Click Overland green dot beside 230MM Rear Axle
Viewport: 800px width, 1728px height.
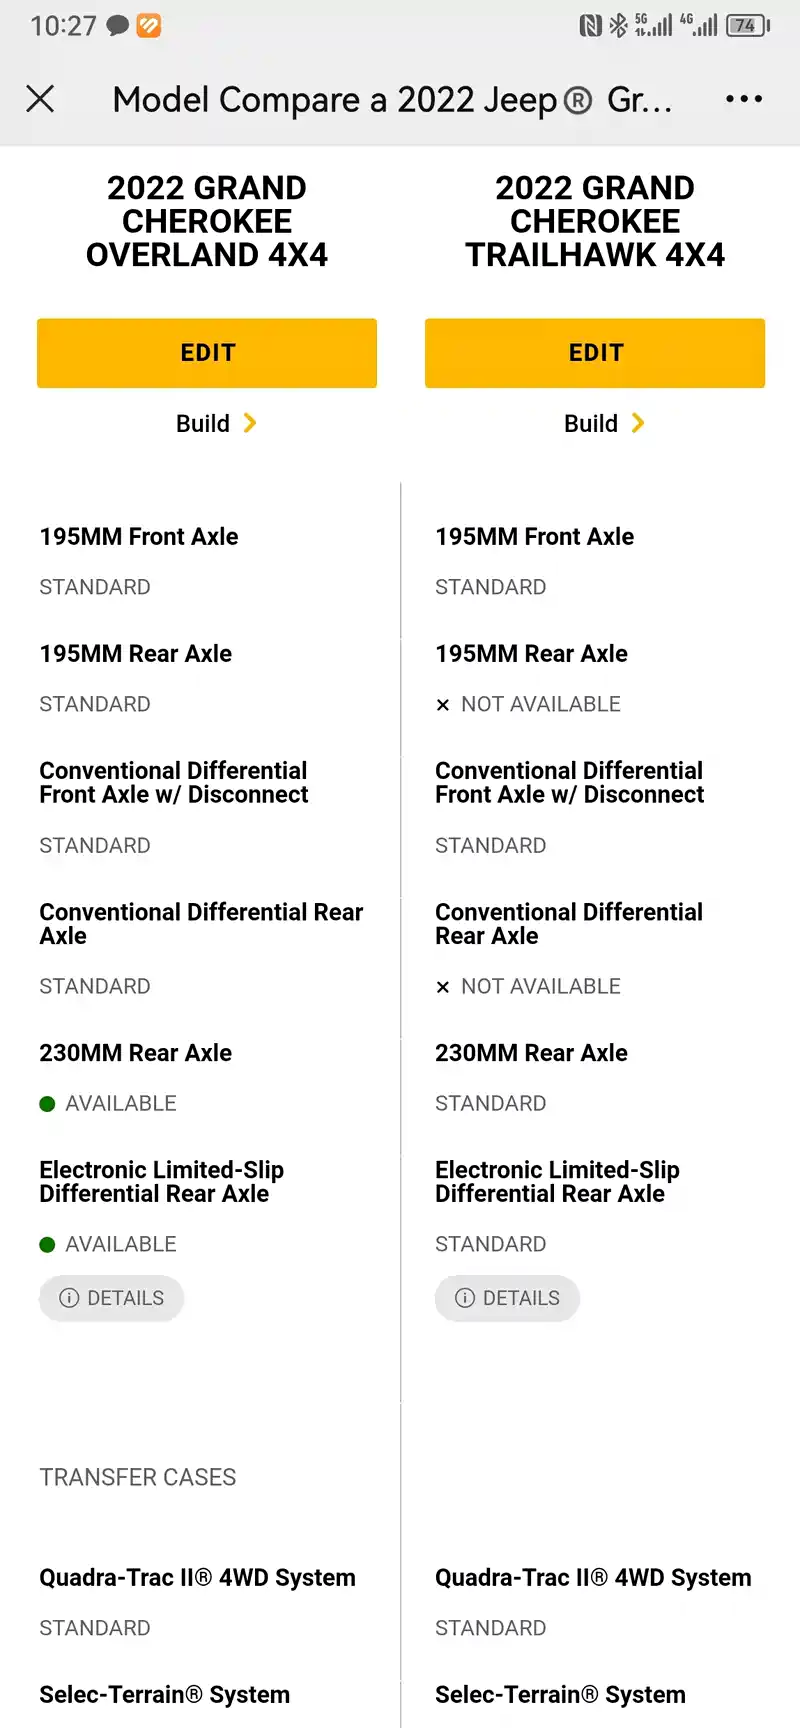tap(47, 1104)
